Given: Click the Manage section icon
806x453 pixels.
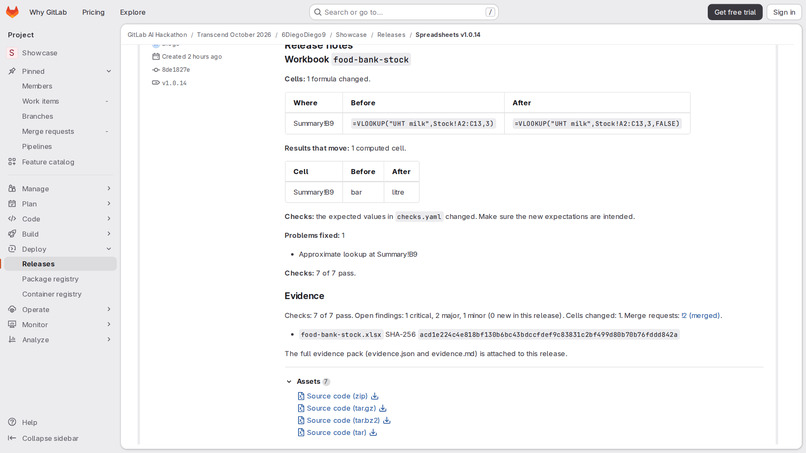Looking at the screenshot, I should [12, 189].
